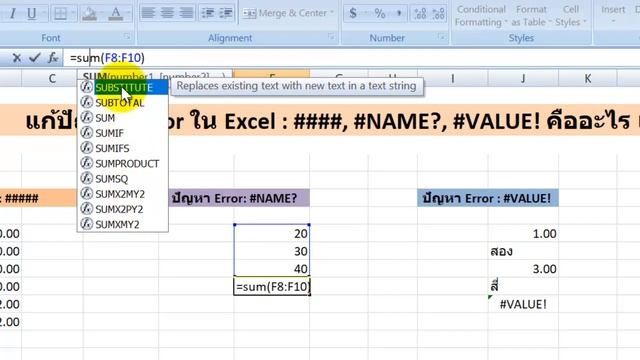Click the Font Color letter A
Viewport: 640px width, 360px height.
pyautogui.click(x=116, y=14)
